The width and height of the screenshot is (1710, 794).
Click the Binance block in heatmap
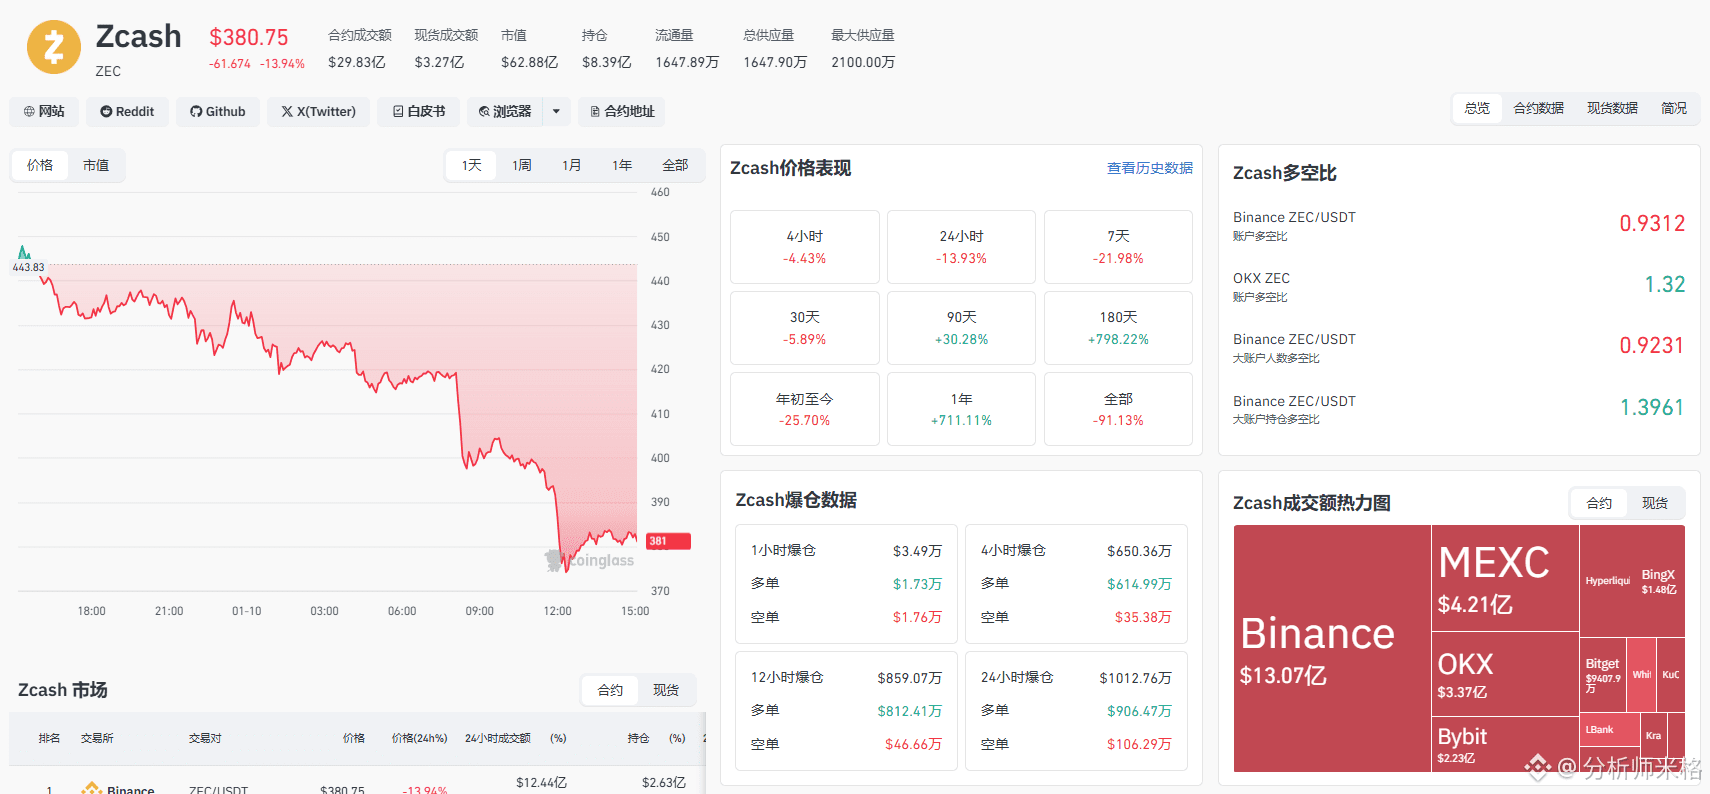point(1332,648)
